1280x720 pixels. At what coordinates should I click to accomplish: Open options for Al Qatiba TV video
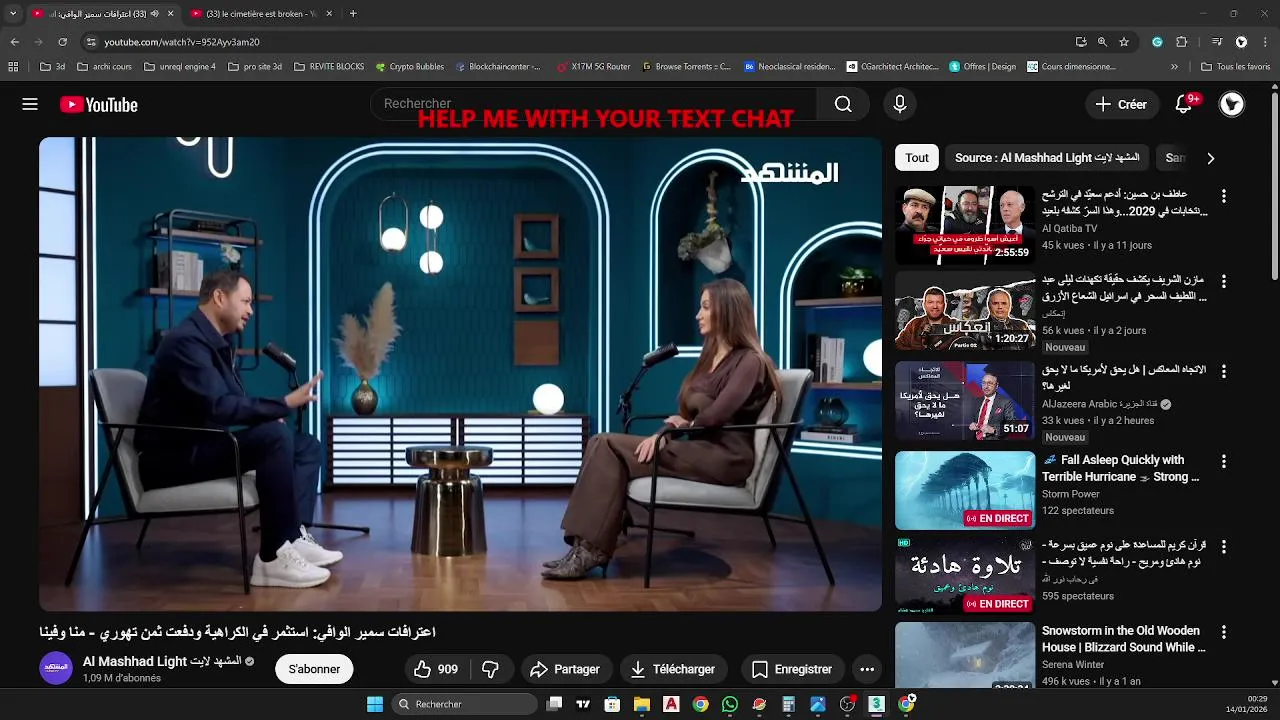(1223, 196)
